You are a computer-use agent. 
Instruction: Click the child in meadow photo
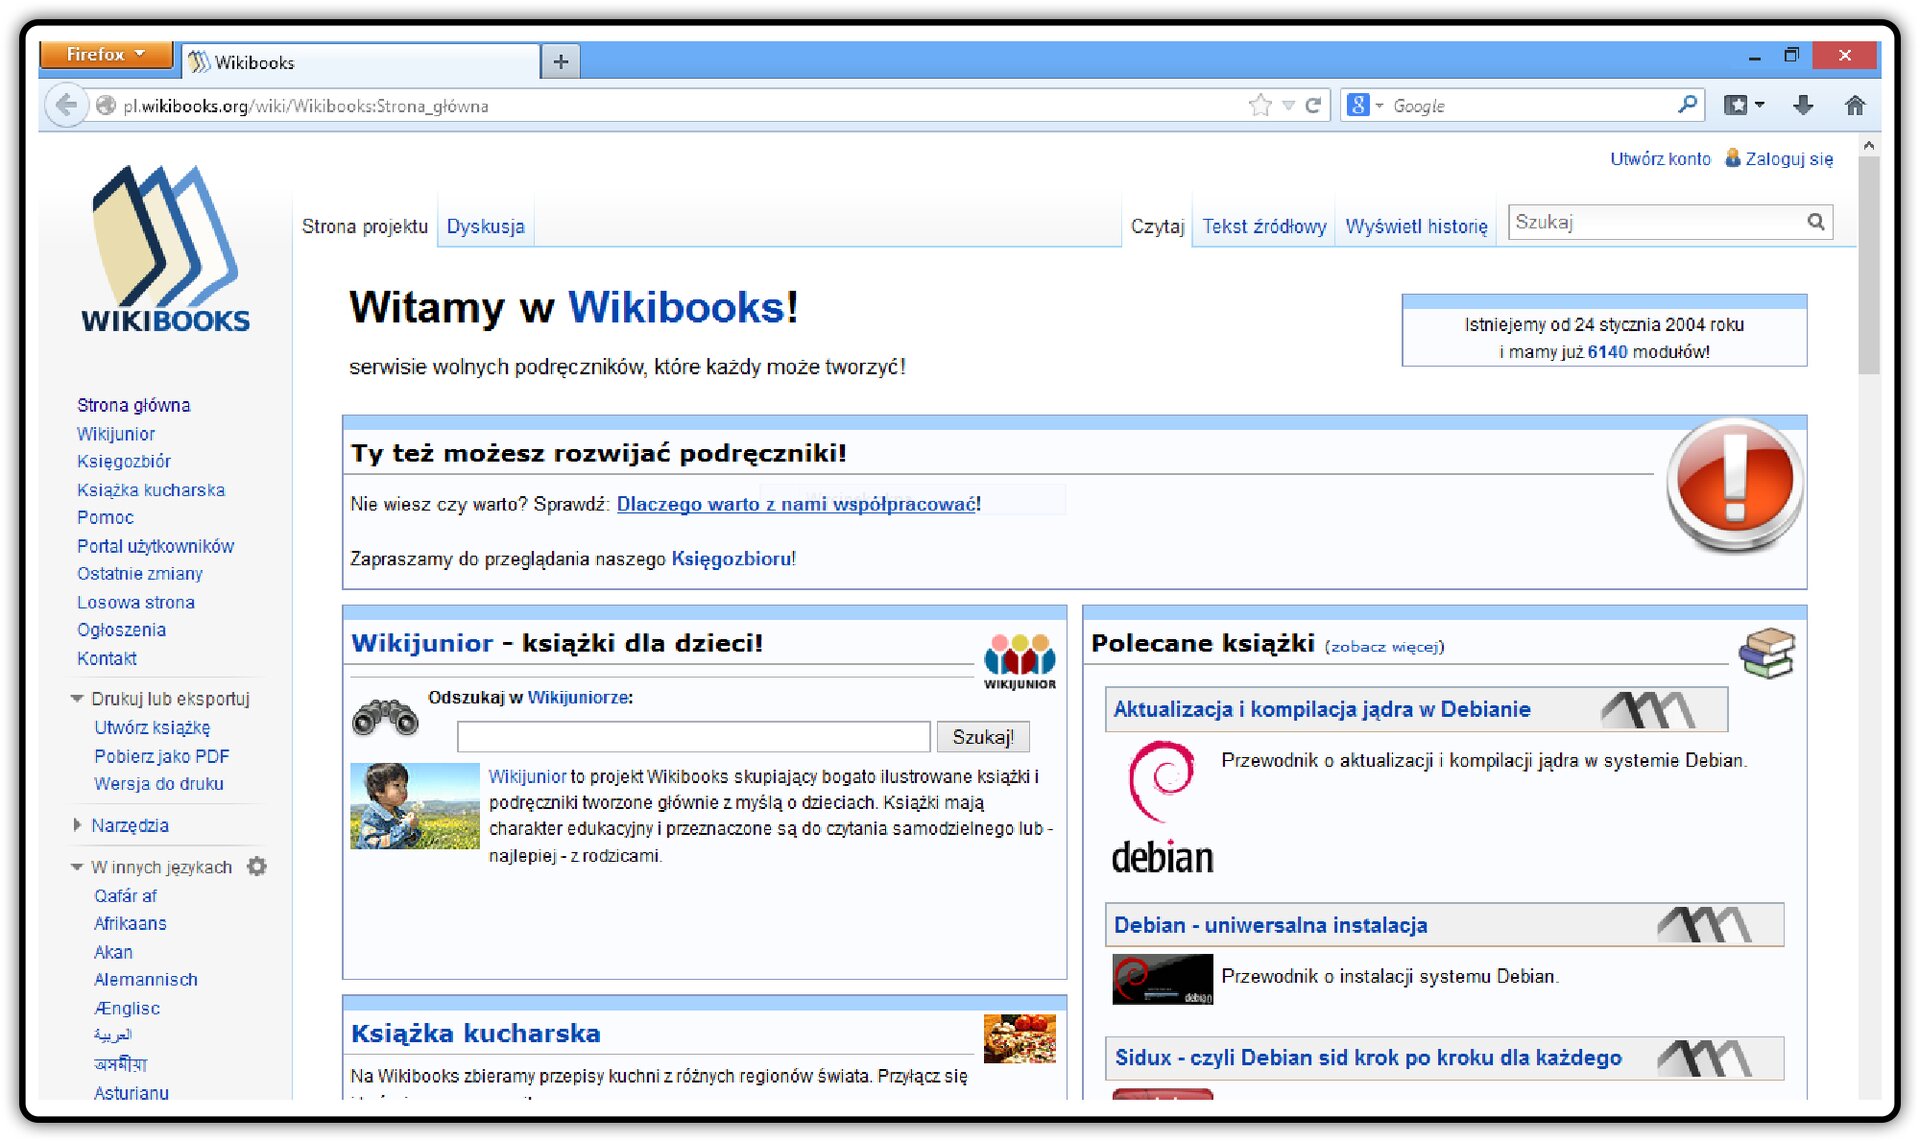pyautogui.click(x=415, y=806)
